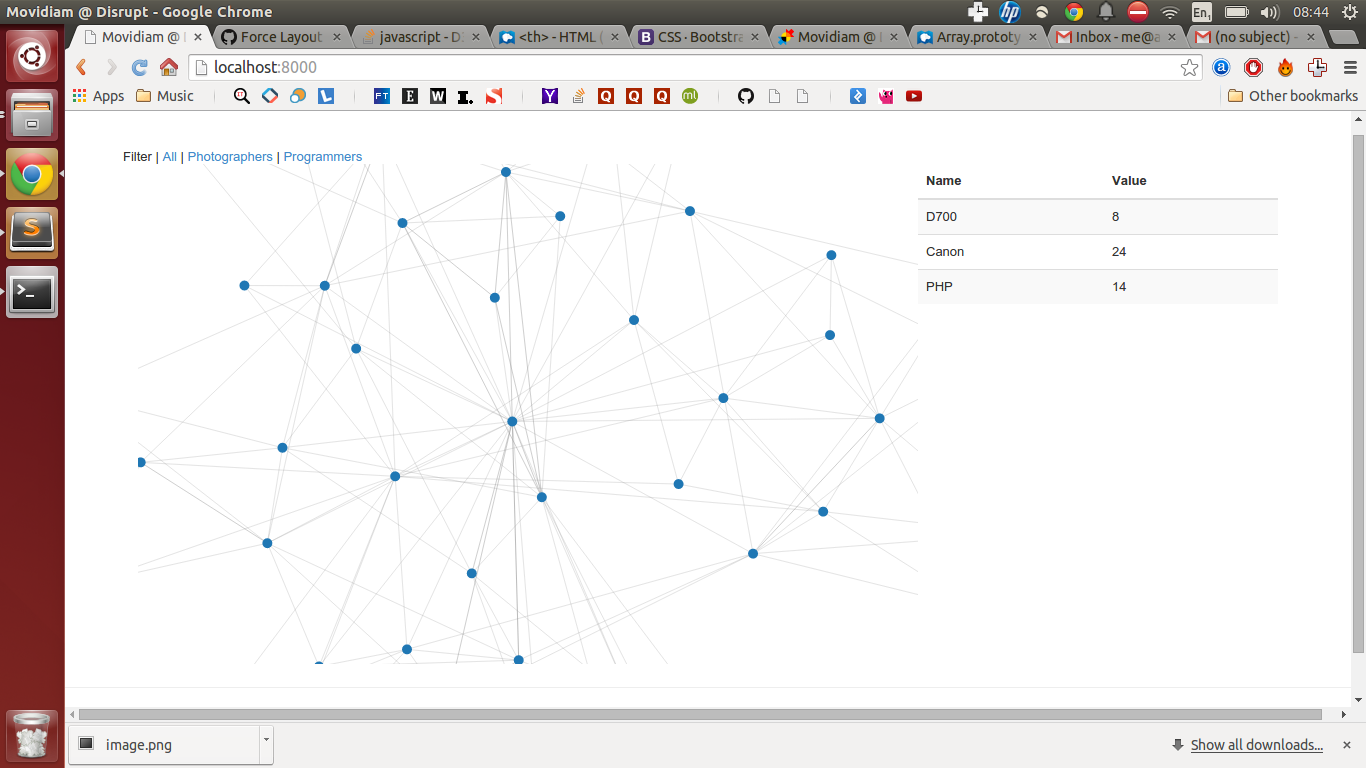The image size is (1366, 768).
Task: Go back using the browser back arrow
Action: pos(82,67)
